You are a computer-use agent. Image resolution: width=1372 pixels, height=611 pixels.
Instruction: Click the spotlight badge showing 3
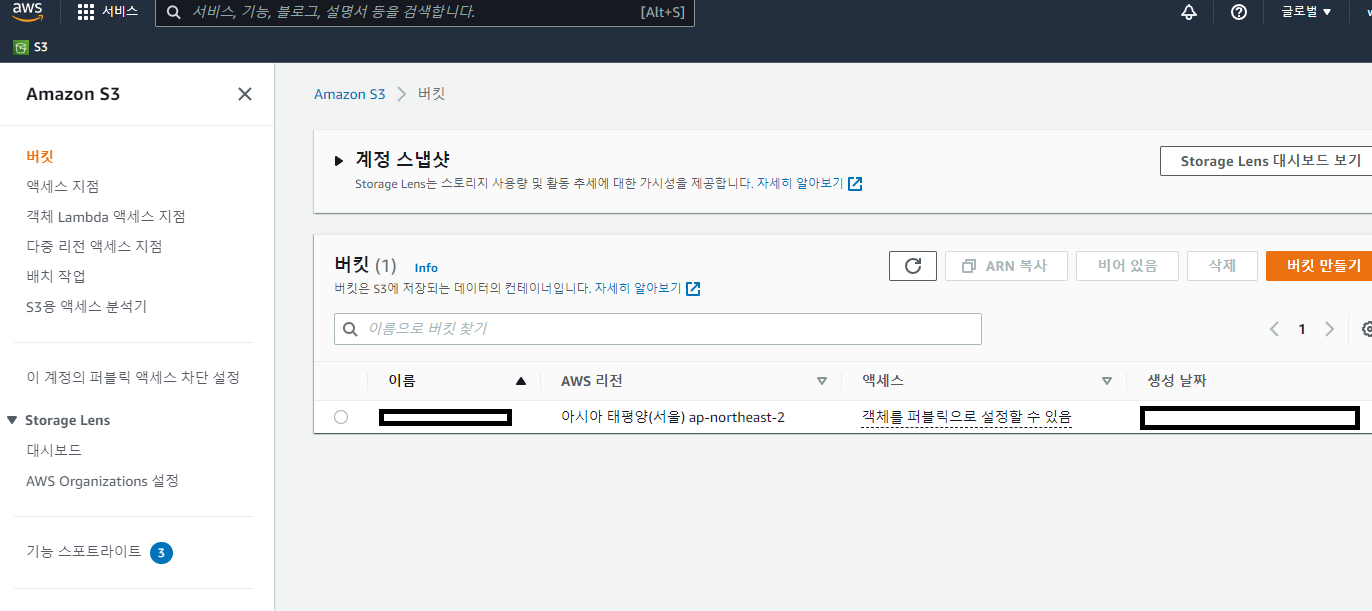click(161, 552)
